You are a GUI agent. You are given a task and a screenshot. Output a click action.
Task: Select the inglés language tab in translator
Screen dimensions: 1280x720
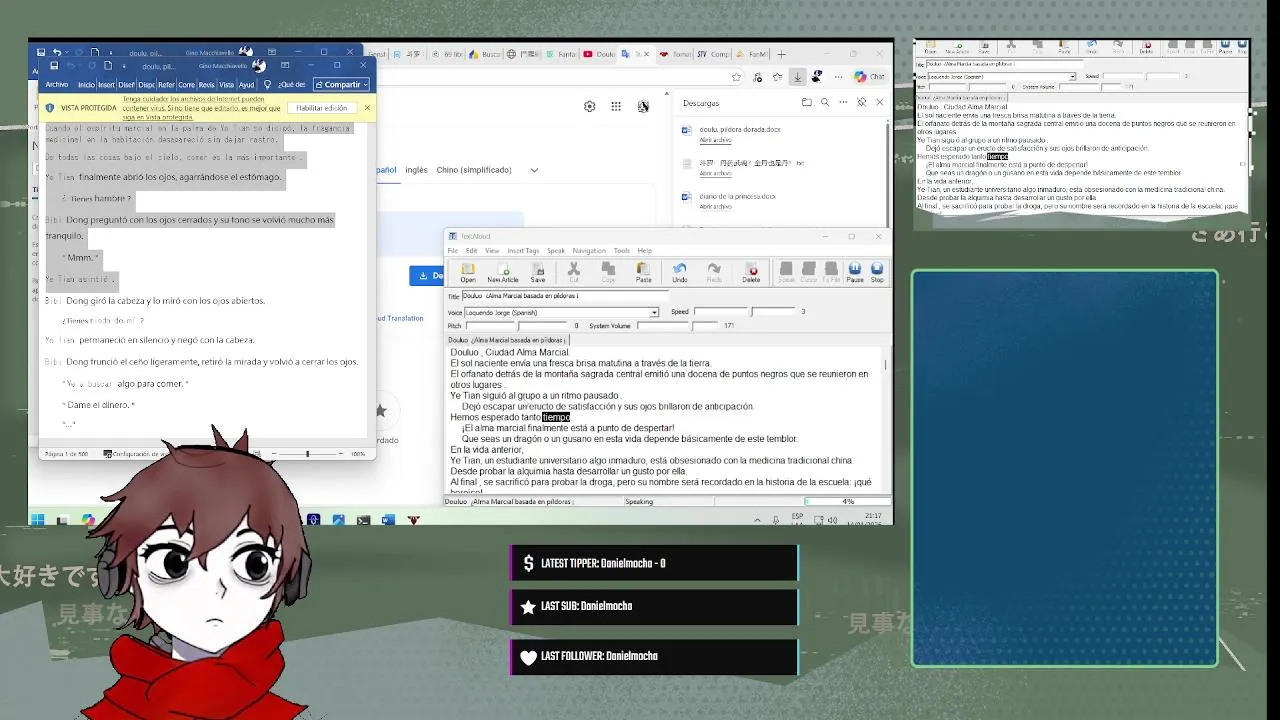click(416, 170)
